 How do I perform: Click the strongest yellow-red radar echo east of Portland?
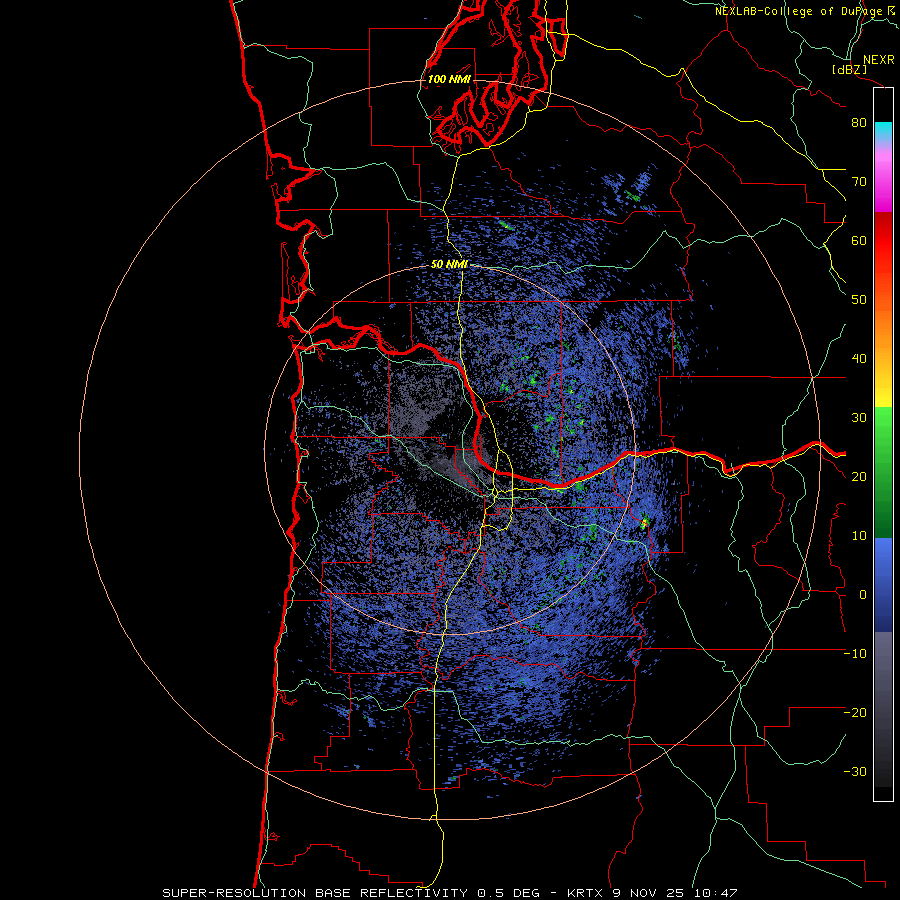644,522
